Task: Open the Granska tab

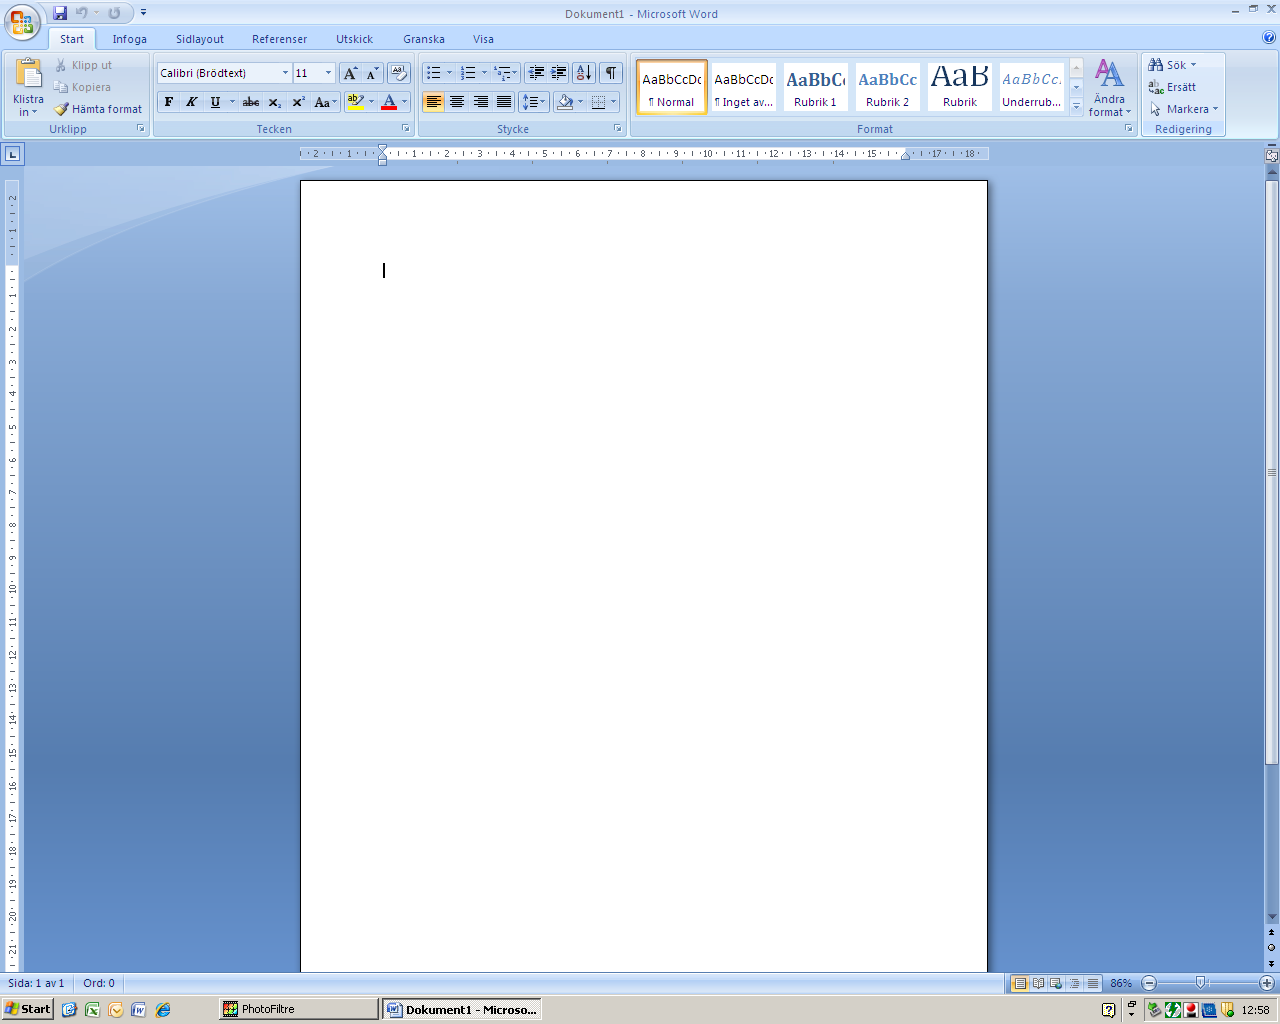Action: (x=424, y=39)
